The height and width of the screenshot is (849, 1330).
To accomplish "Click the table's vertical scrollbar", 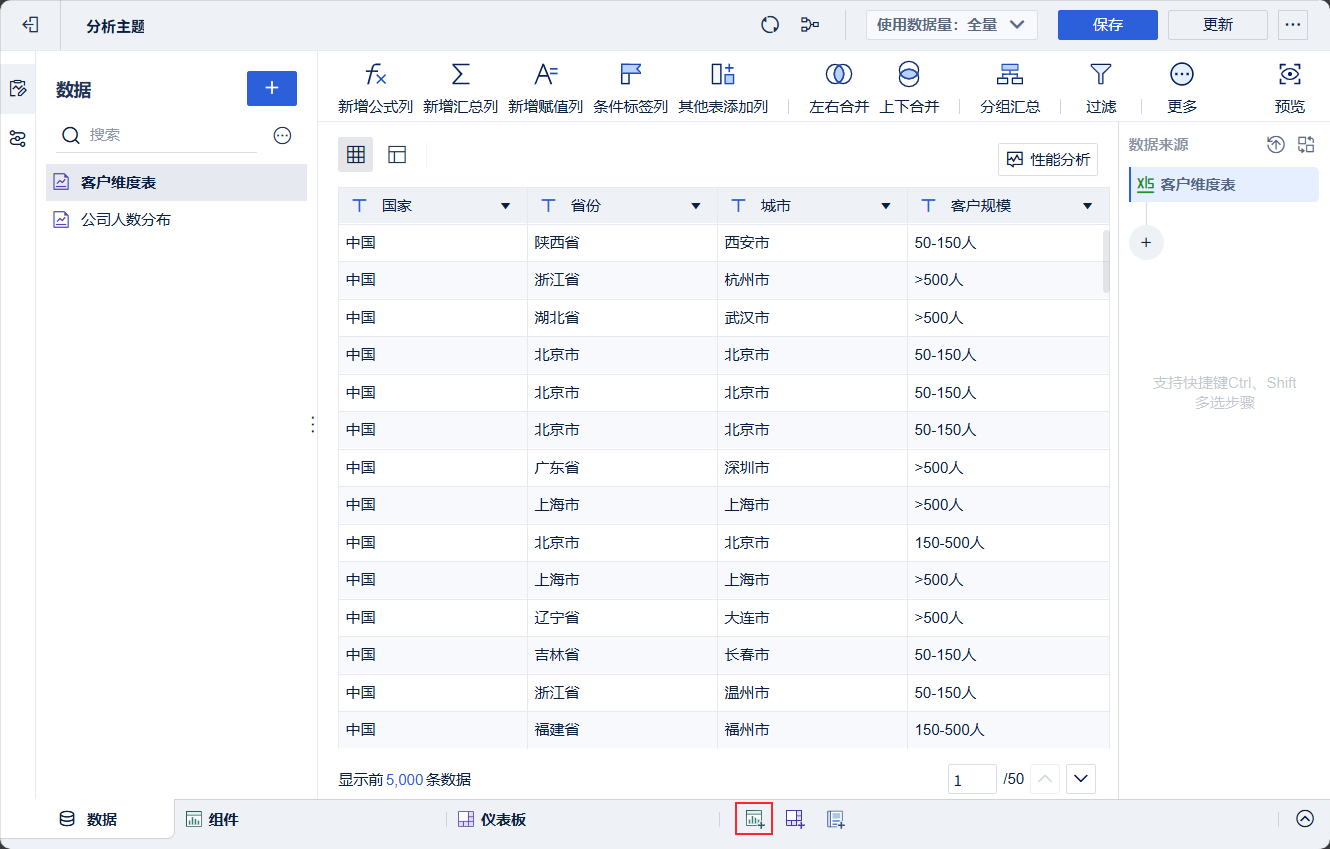I will [1106, 261].
